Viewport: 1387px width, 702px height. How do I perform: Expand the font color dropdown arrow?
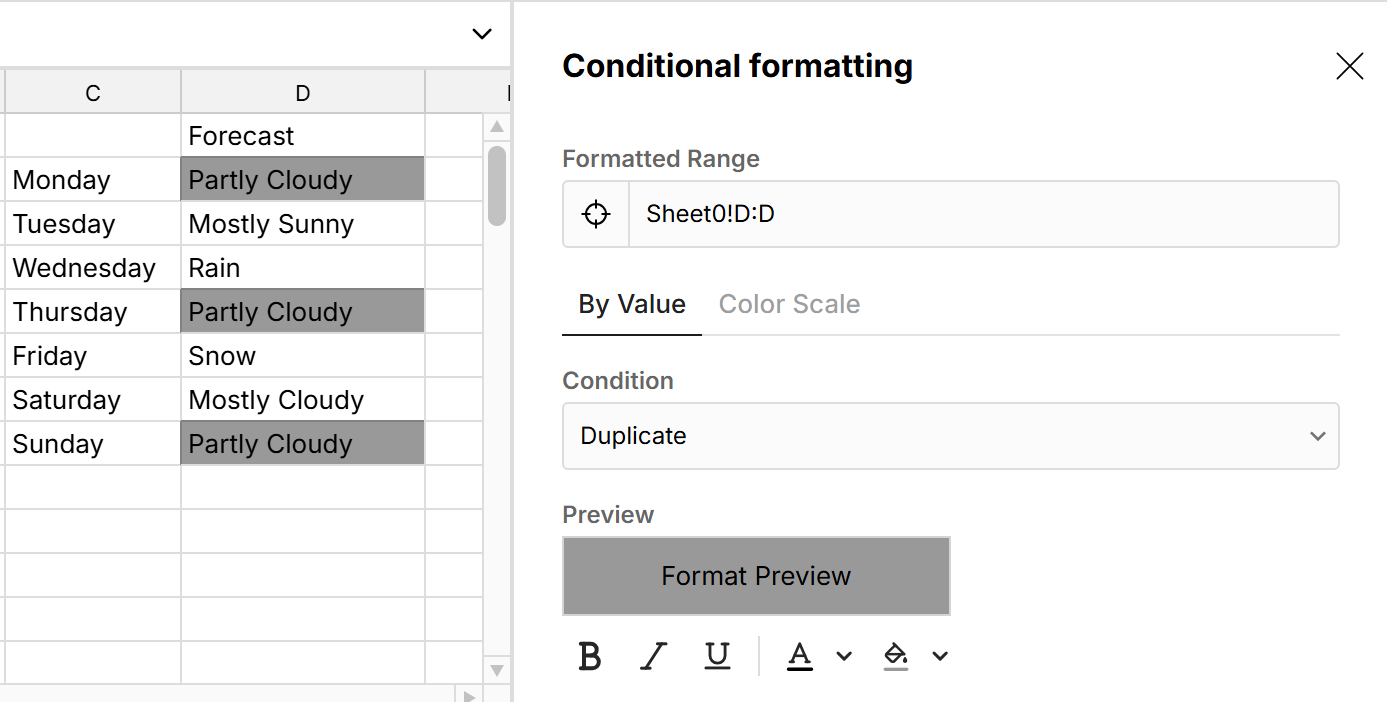click(x=843, y=655)
